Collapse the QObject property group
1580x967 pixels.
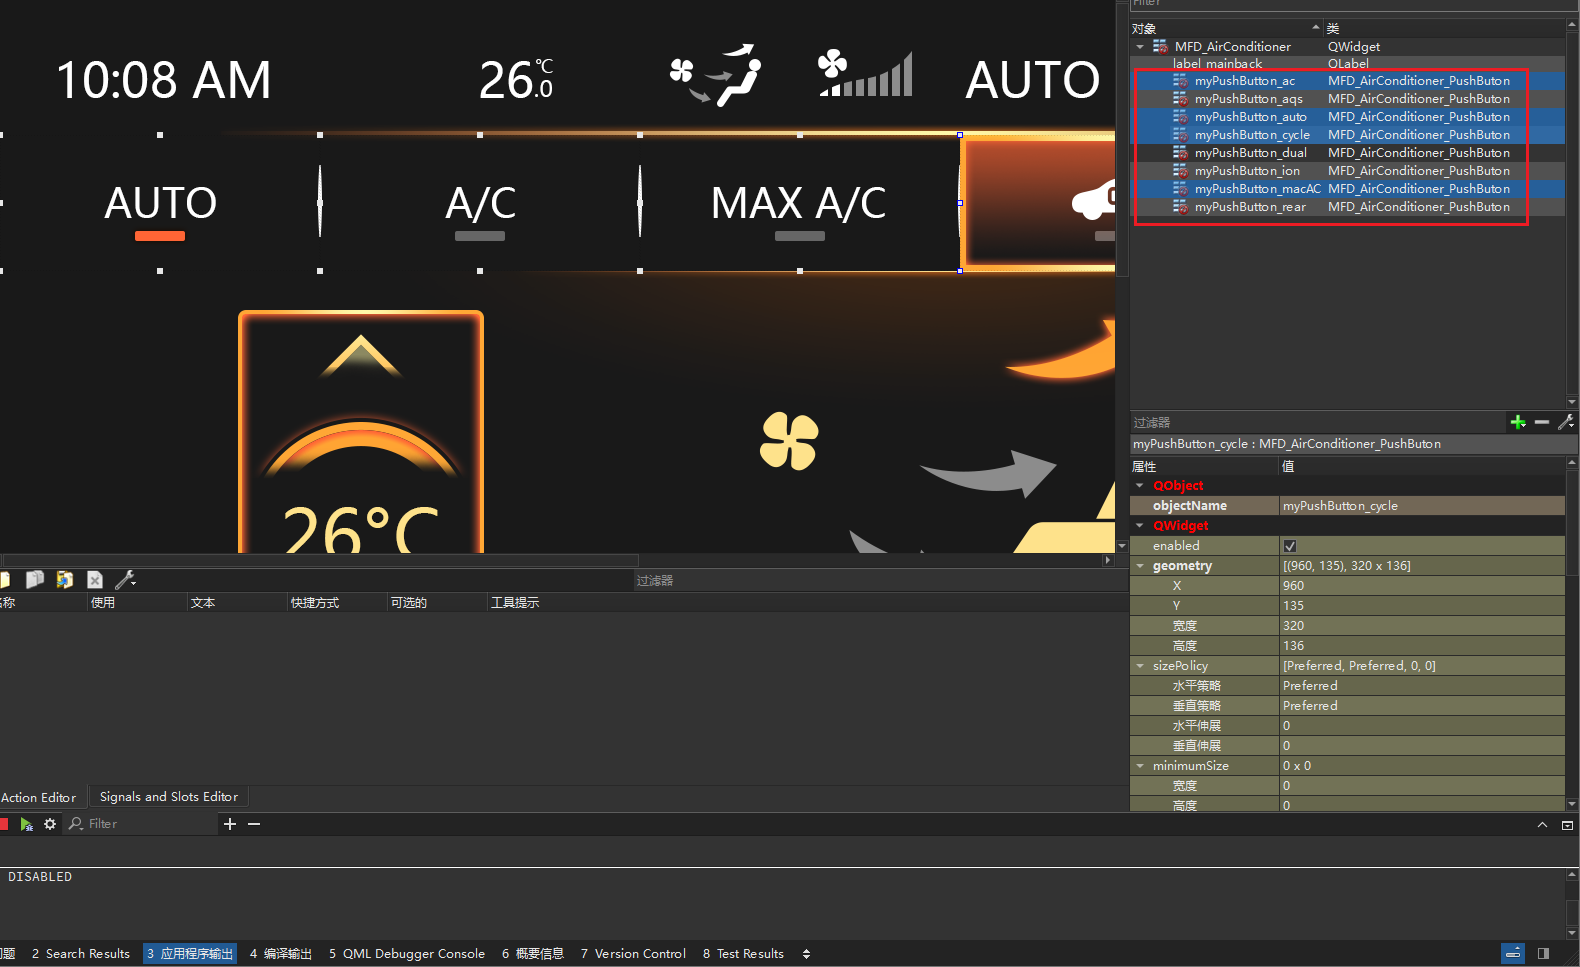pos(1140,486)
